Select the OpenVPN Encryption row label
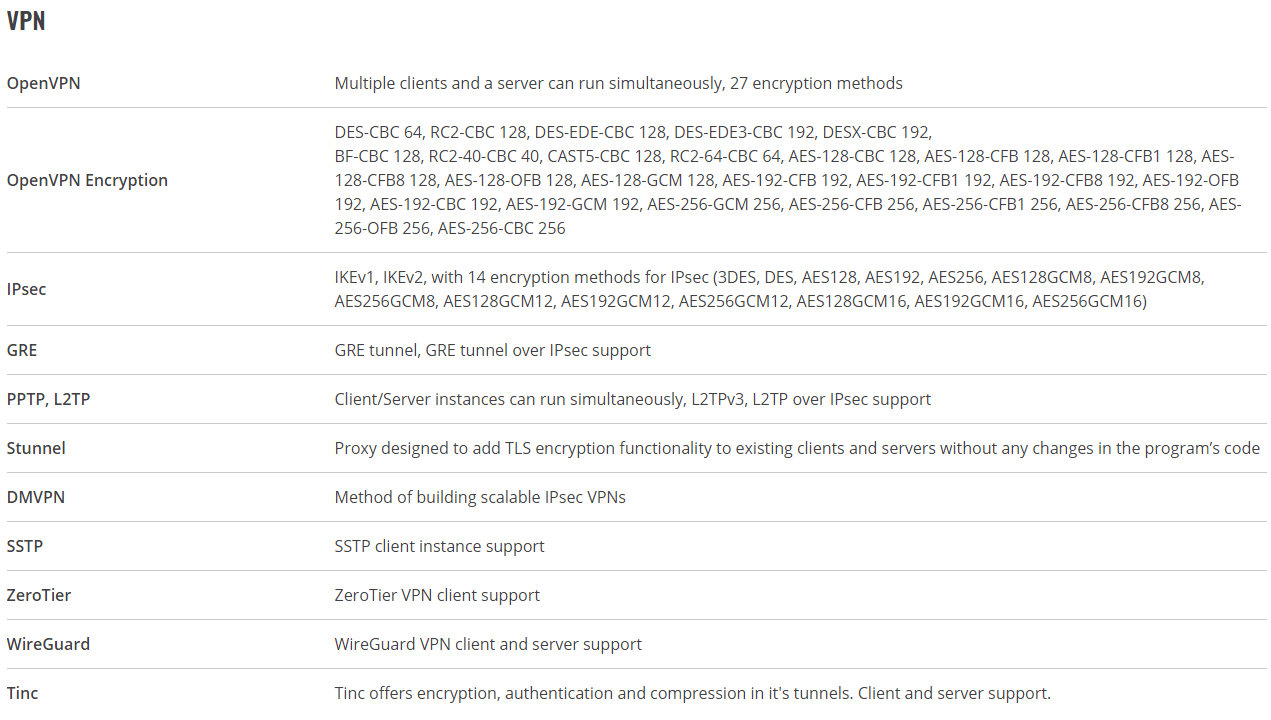This screenshot has height=720, width=1271. [87, 180]
